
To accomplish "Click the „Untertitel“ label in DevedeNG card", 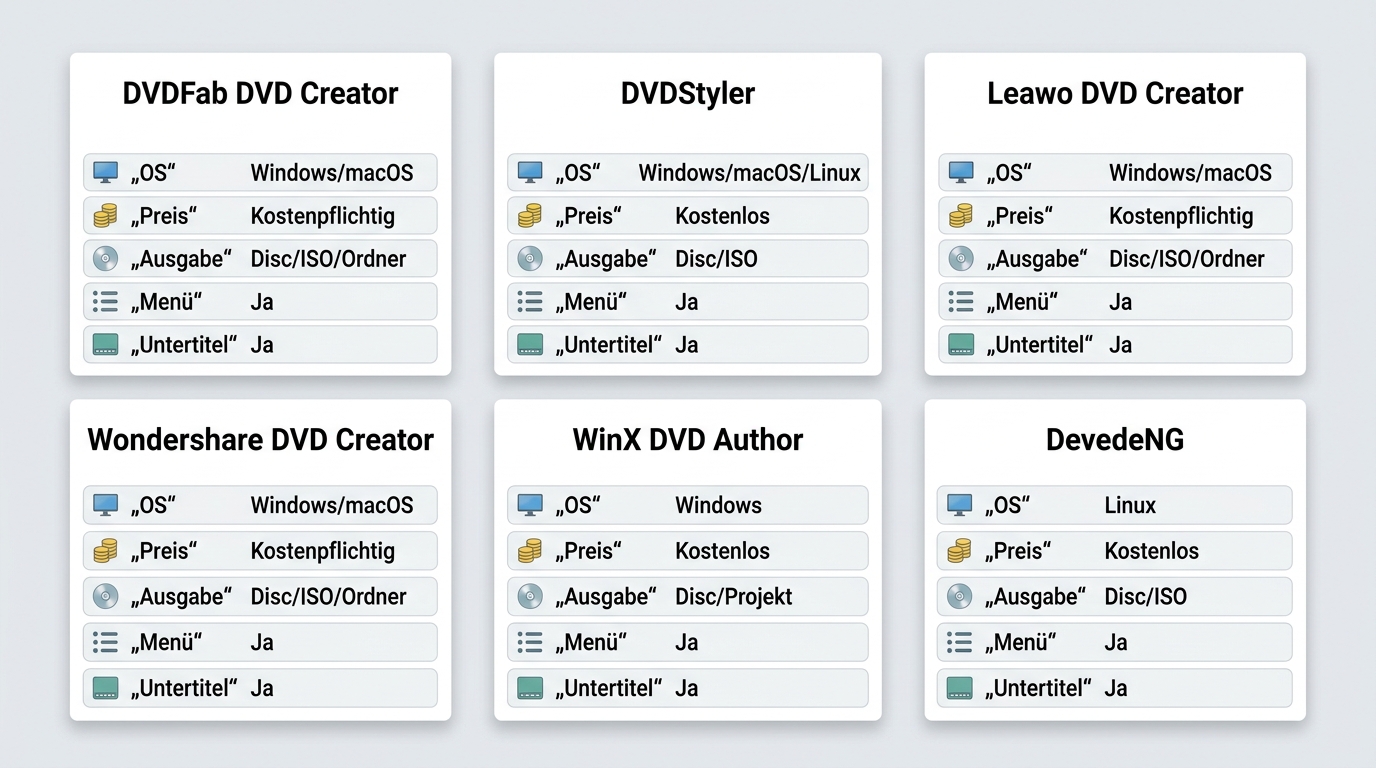I will [x=1038, y=688].
